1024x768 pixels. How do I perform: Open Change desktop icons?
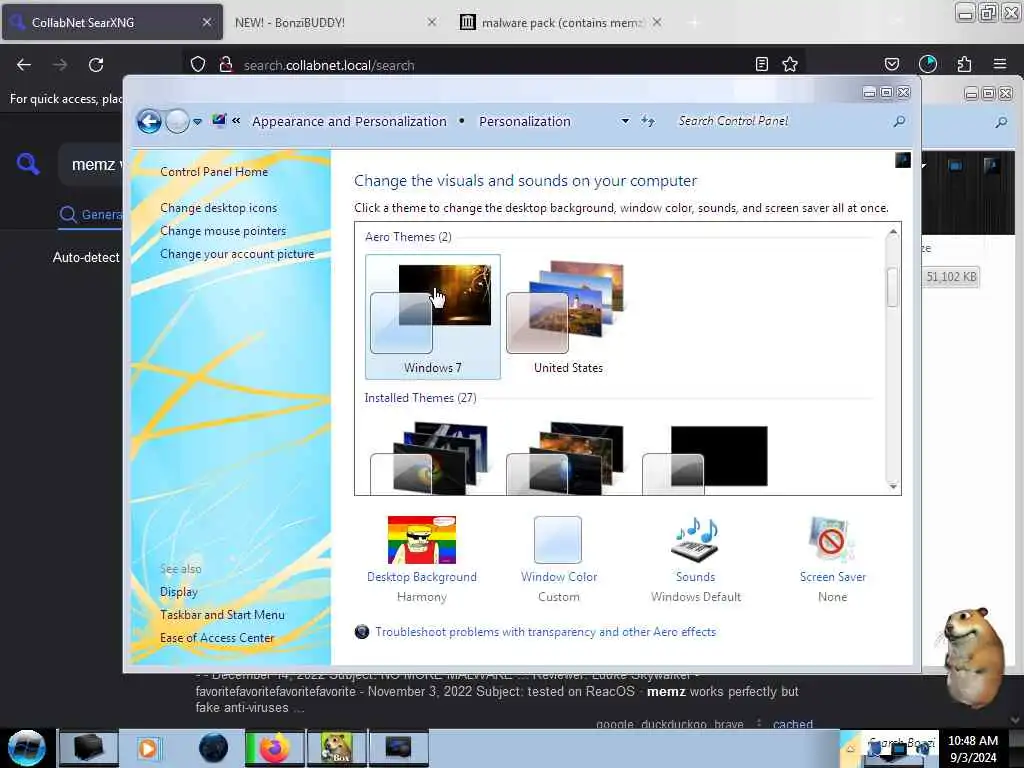pos(218,208)
